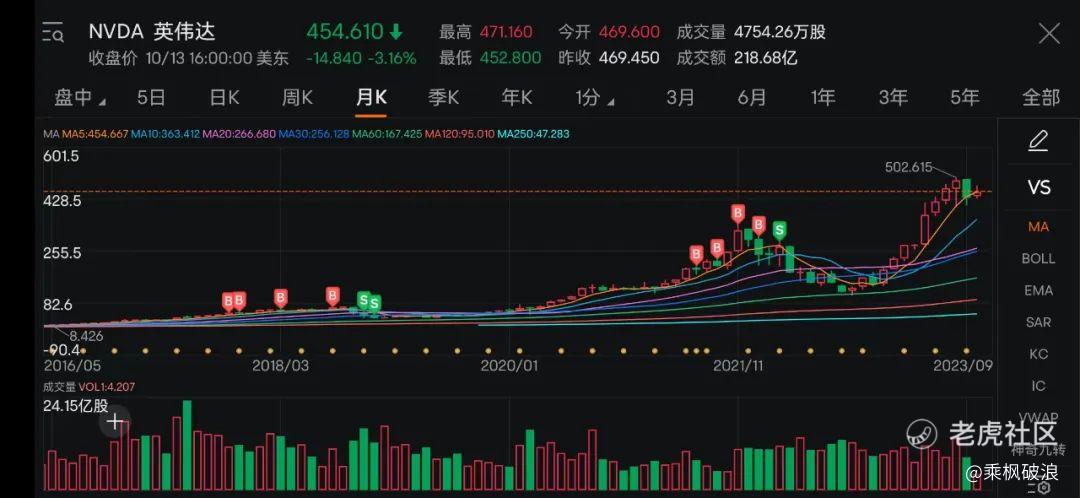Switch to the 年K yearly tab
Image resolution: width=1080 pixels, height=498 pixels.
click(x=517, y=98)
